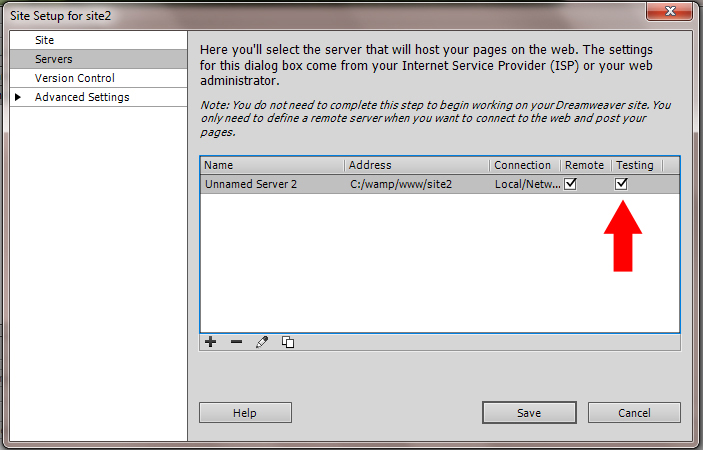Image resolution: width=703 pixels, height=450 pixels.
Task: Click the Address column header
Action: pyautogui.click(x=417, y=165)
